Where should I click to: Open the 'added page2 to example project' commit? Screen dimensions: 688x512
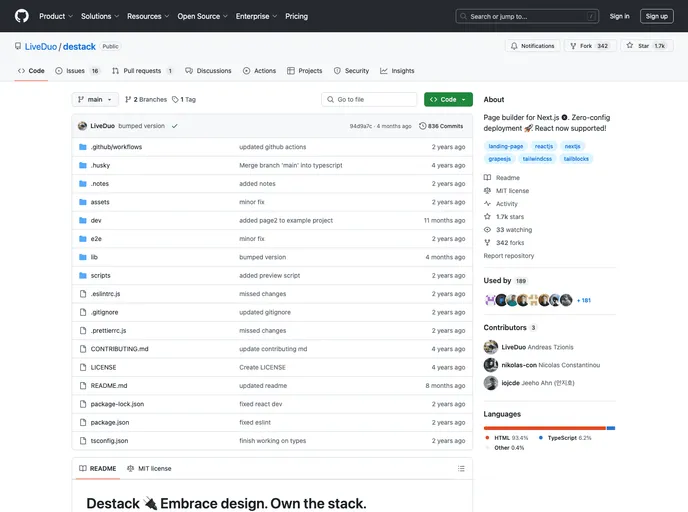coord(286,221)
